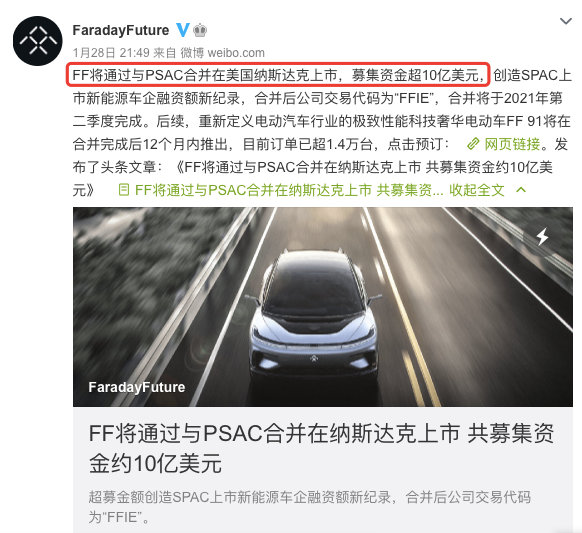Viewport: 582px width, 533px height.
Task: Open the 微博 weibo.com source link
Action: click(x=222, y=53)
